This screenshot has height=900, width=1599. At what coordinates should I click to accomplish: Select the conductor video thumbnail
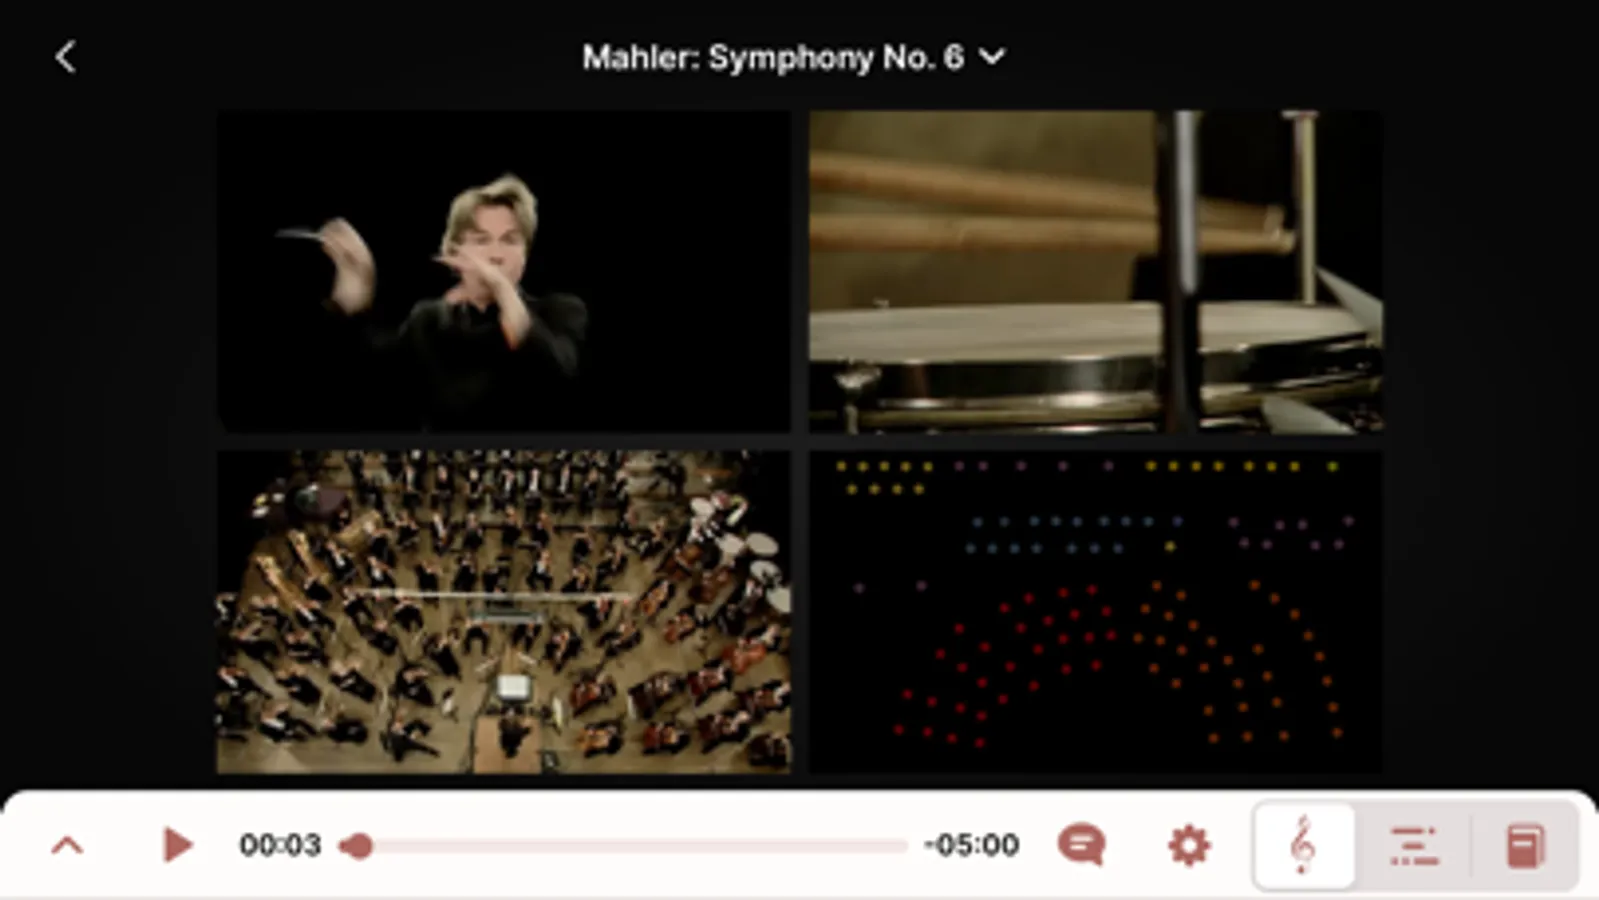504,272
